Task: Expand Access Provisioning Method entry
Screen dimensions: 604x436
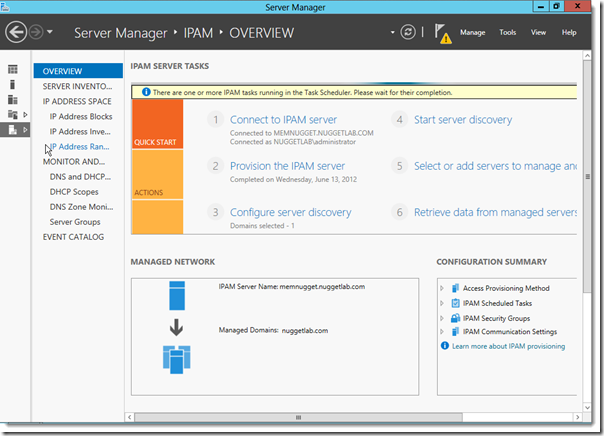Action: pos(442,288)
